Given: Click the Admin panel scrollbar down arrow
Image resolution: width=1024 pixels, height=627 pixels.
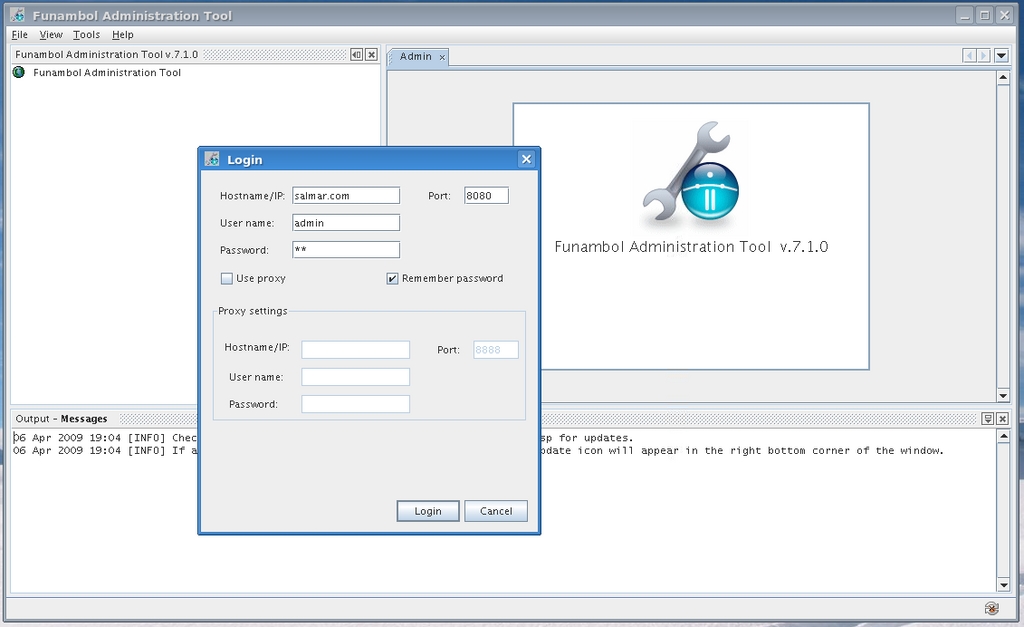Looking at the screenshot, I should tap(1003, 395).
